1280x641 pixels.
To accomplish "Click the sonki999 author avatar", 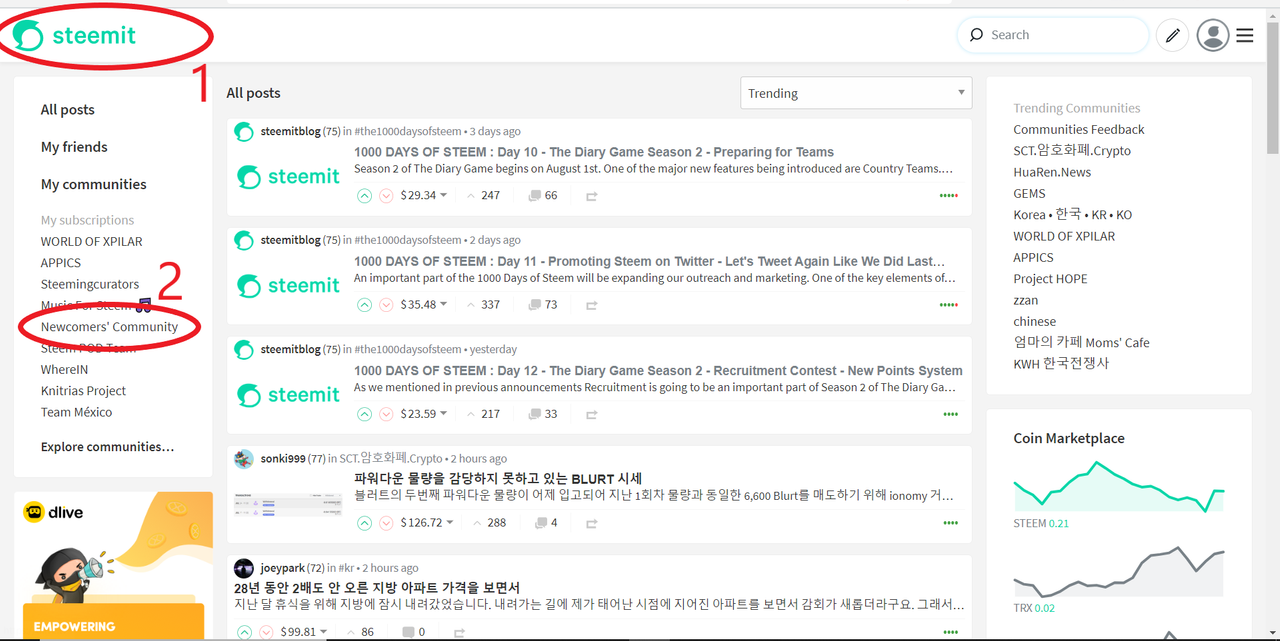I will tap(244, 459).
